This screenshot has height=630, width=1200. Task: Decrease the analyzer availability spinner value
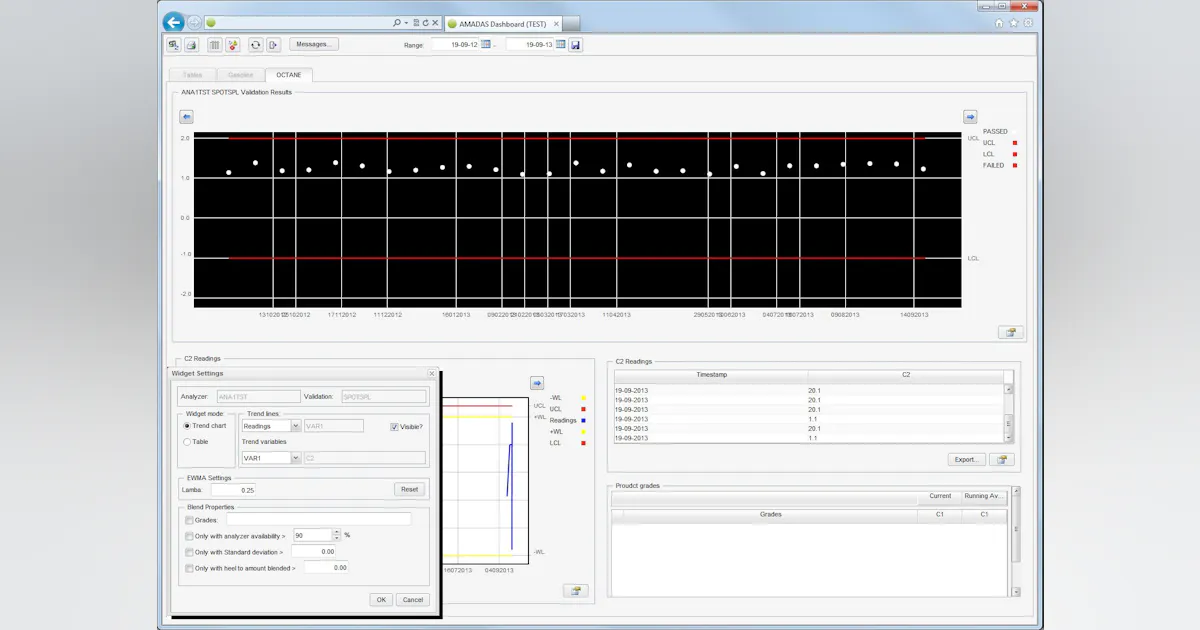point(337,538)
